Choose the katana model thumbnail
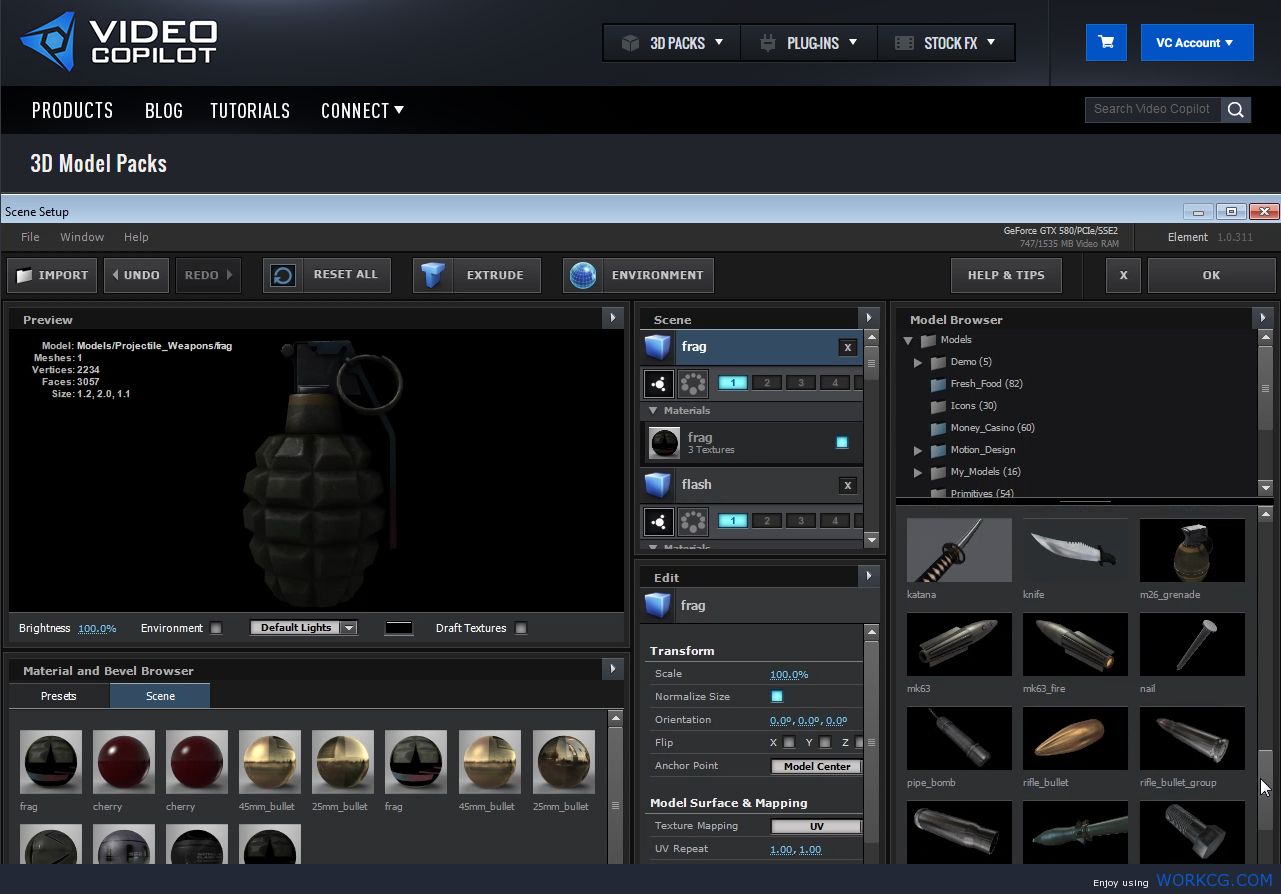 [x=959, y=551]
